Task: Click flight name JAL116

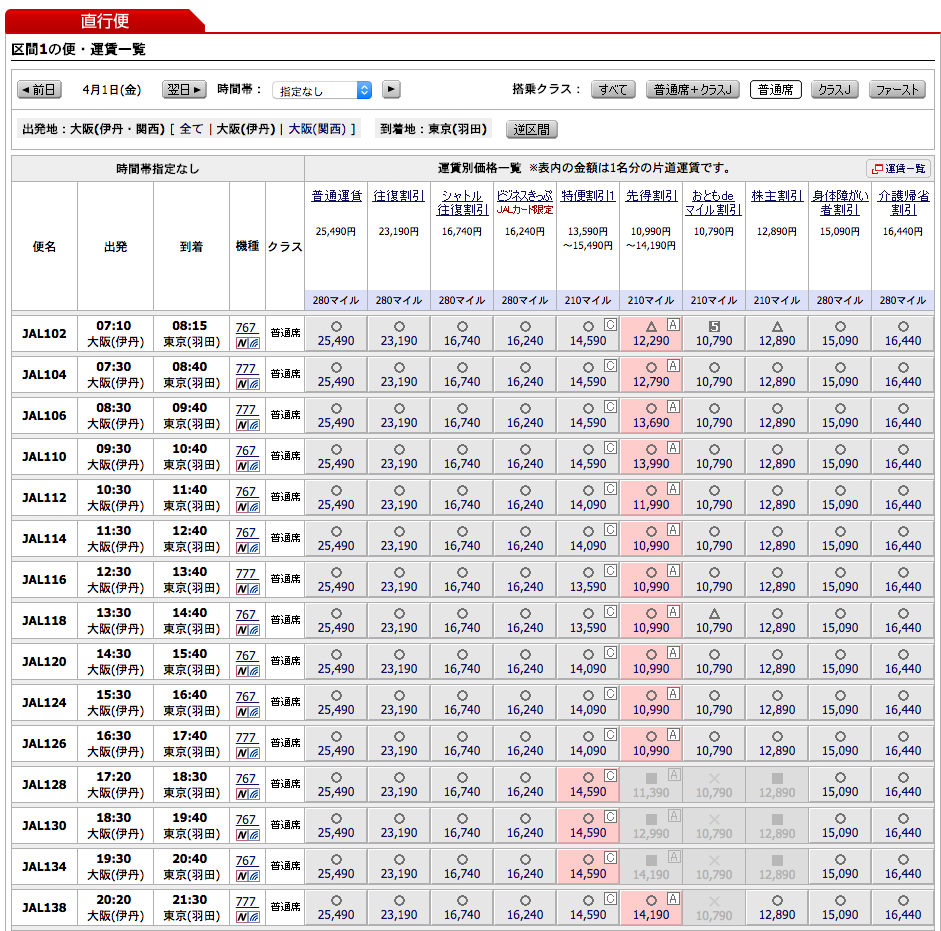Action: pos(44,580)
